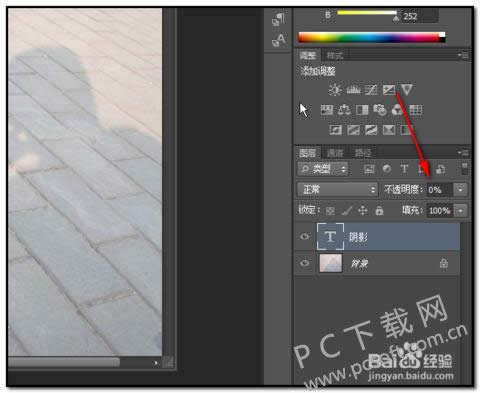This screenshot has height=393, width=480.
Task: Filter layers by adjustment layers icon
Action: pos(387,169)
